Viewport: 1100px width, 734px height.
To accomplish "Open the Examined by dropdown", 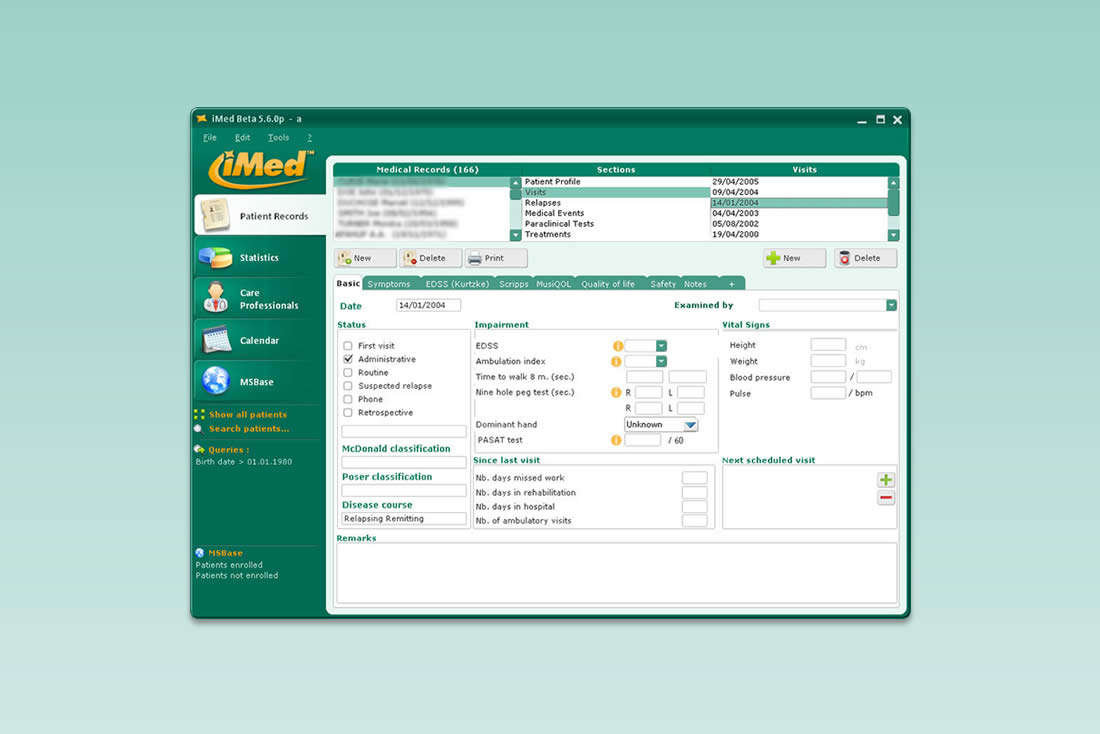I will 891,305.
